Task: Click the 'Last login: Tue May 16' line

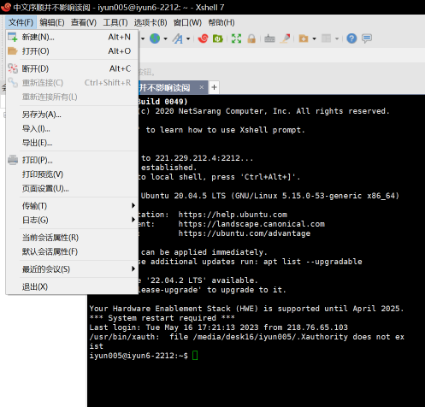Action: 219,327
